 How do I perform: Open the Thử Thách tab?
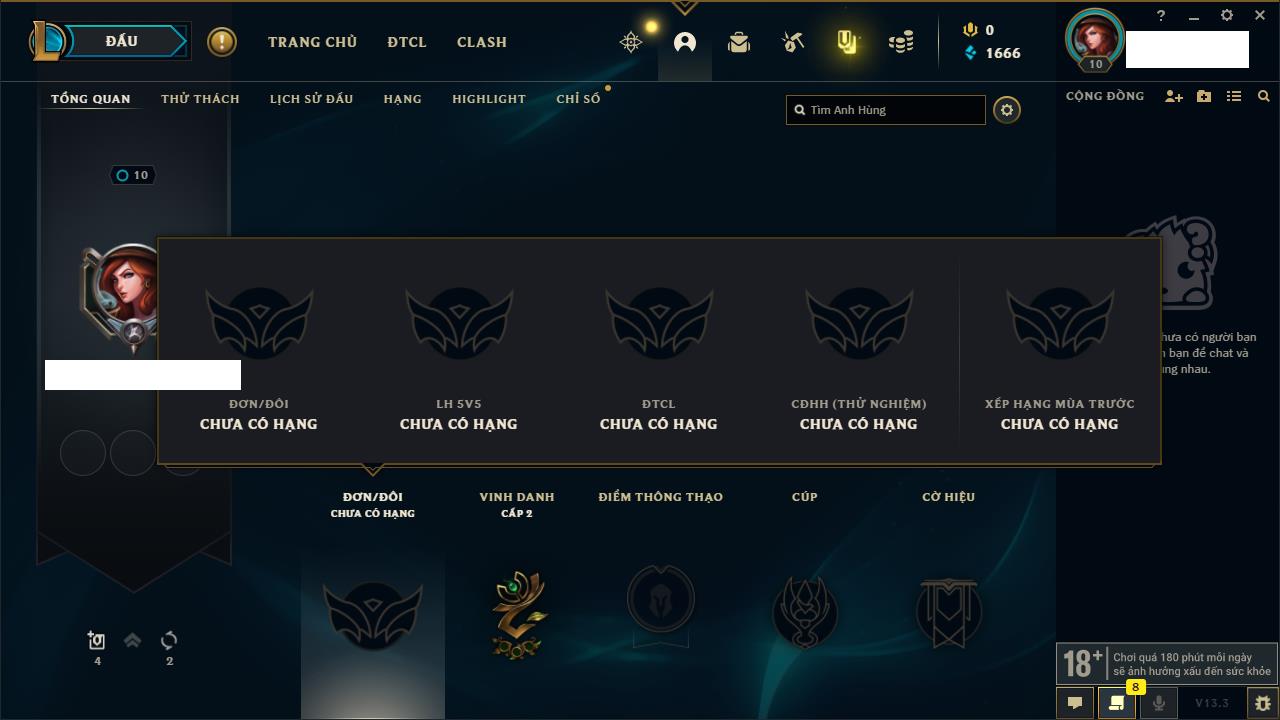click(x=200, y=99)
